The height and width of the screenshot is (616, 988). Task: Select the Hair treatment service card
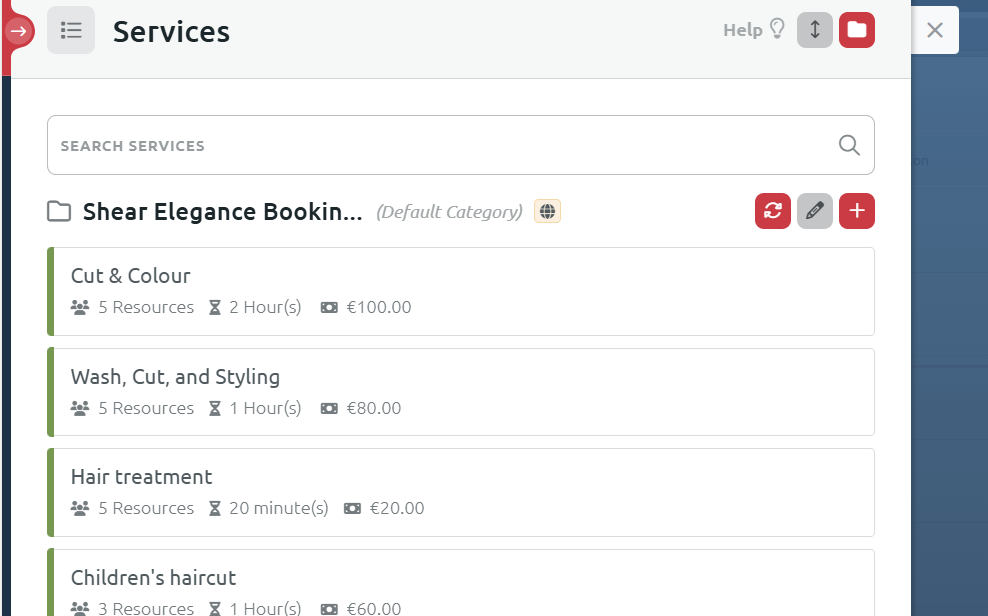click(x=460, y=492)
